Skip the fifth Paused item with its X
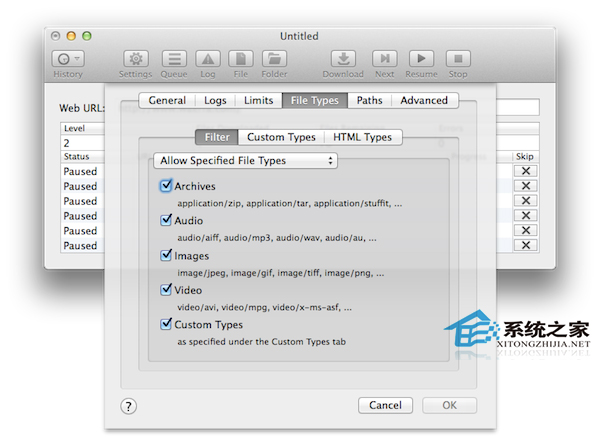 point(526,230)
